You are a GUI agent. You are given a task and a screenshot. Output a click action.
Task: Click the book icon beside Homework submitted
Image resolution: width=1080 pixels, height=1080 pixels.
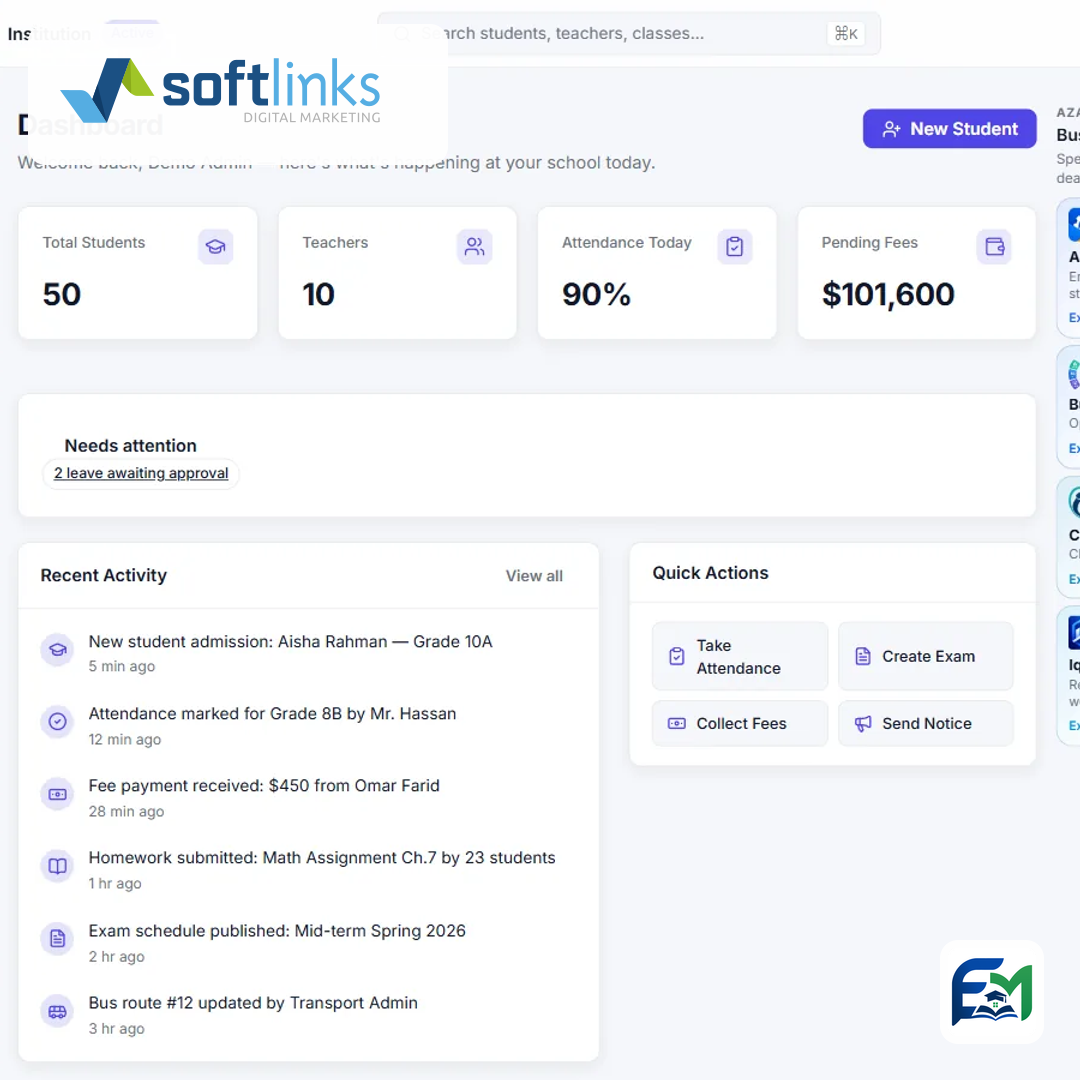click(58, 866)
